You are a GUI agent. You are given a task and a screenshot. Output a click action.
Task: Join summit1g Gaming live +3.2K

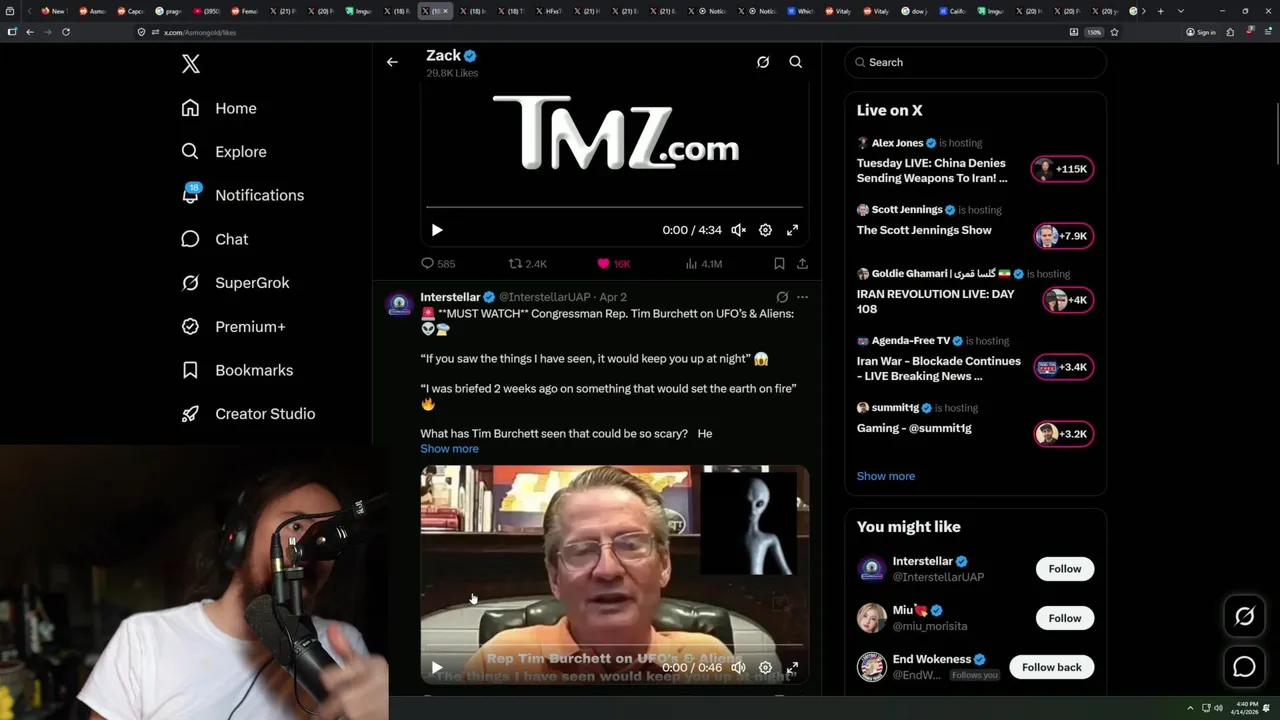point(1063,434)
